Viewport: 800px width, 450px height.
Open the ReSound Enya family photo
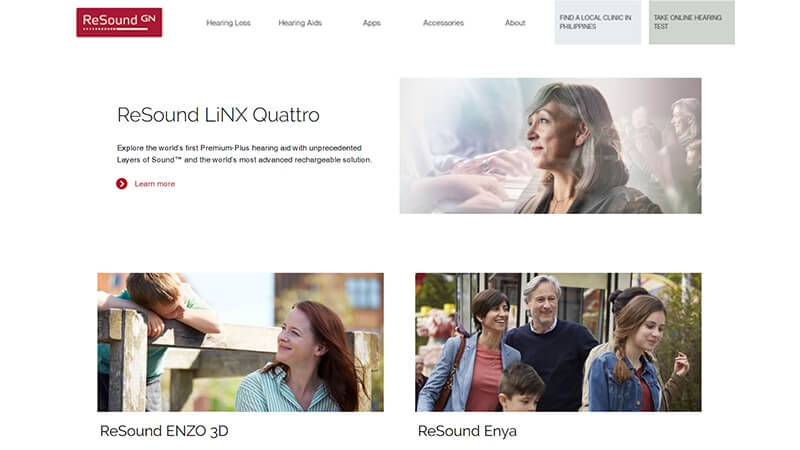tap(558, 342)
